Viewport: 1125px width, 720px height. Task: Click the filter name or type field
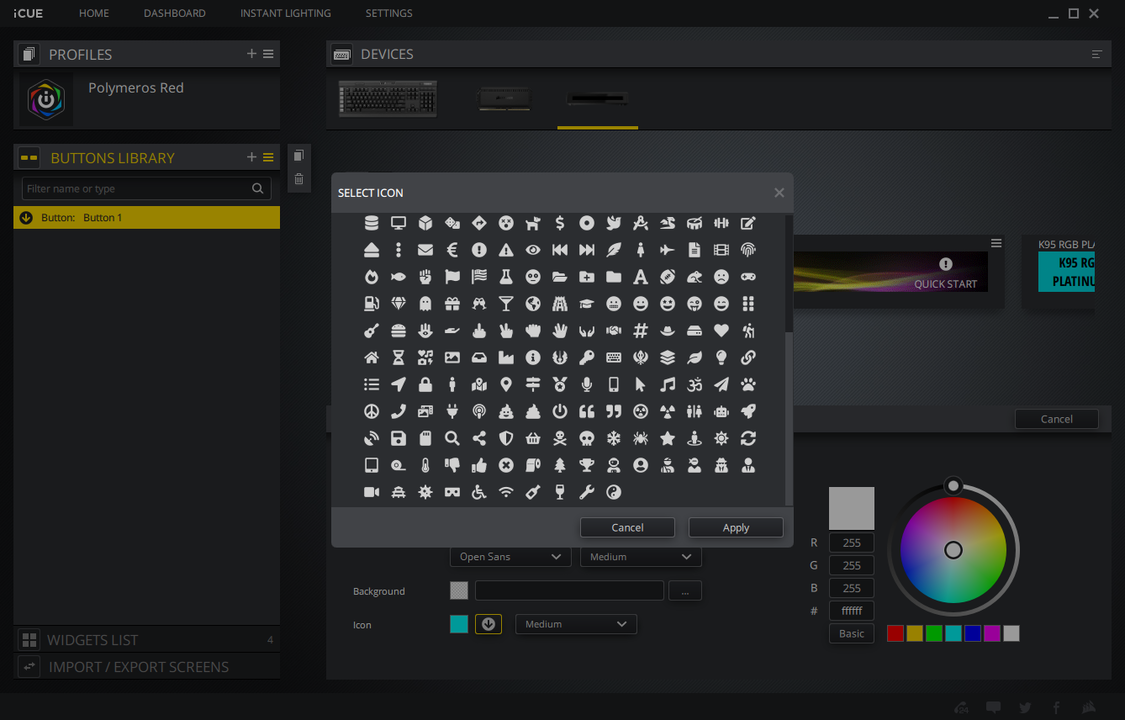coord(146,189)
